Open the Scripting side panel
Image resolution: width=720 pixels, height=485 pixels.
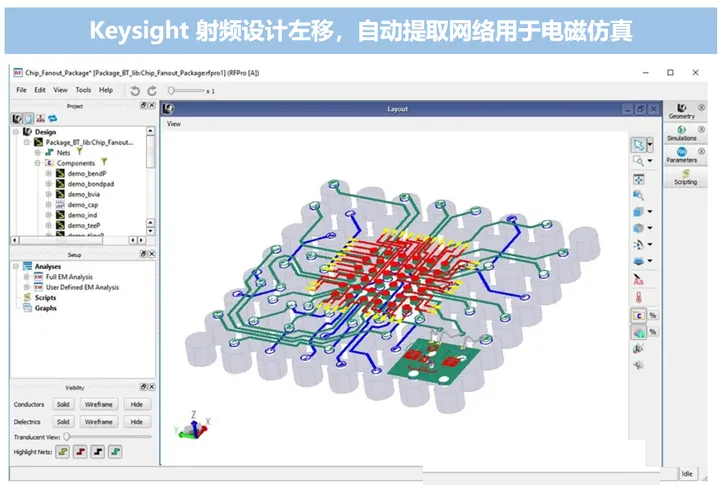[685, 177]
